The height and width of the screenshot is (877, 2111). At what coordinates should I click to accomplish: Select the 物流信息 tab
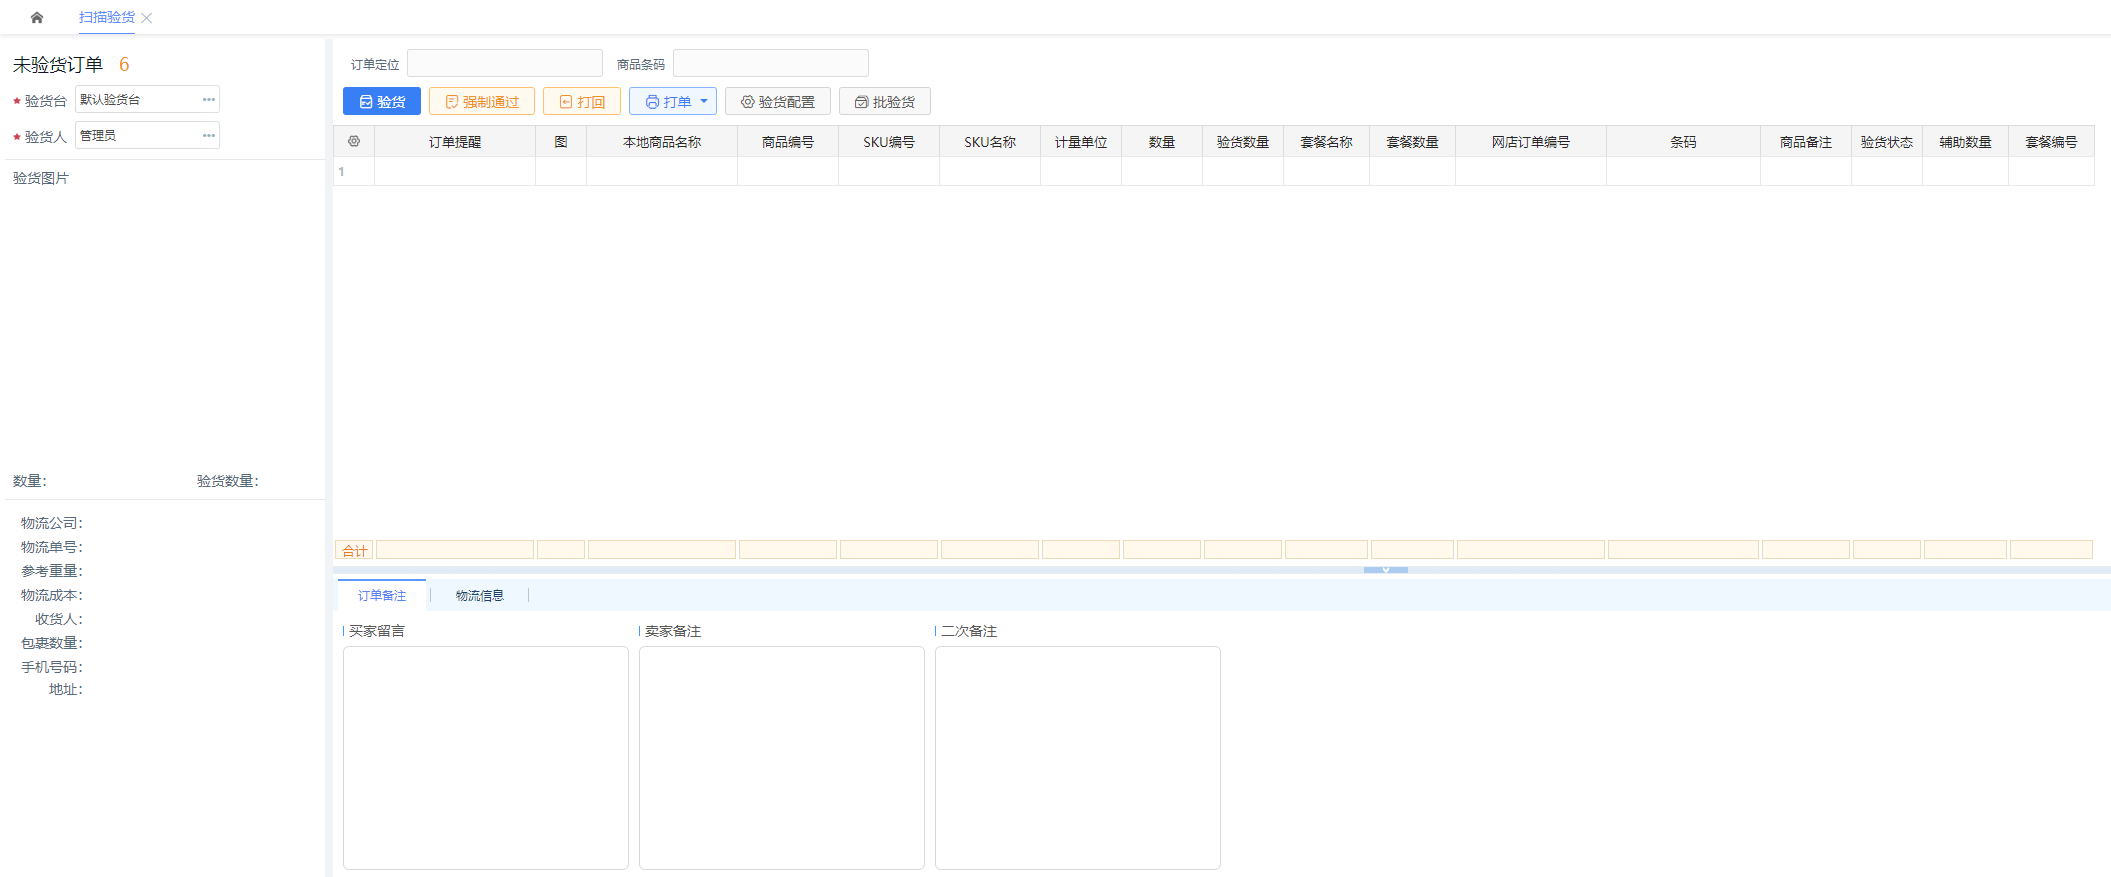point(480,595)
